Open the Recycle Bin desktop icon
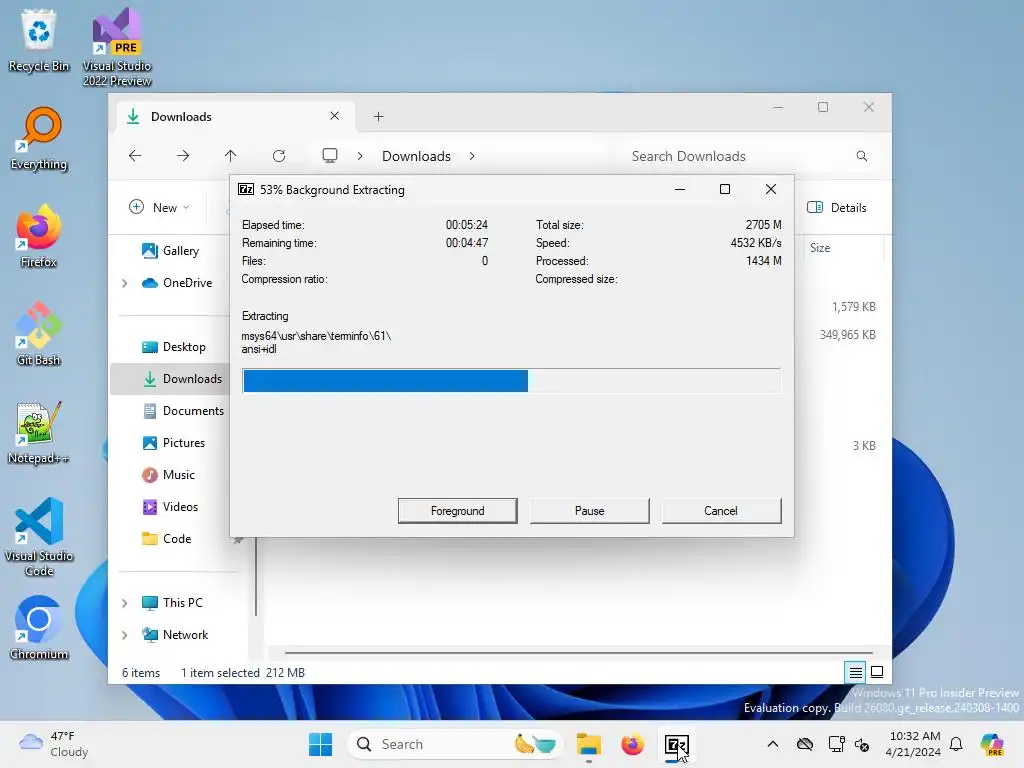This screenshot has width=1024, height=768. click(39, 40)
